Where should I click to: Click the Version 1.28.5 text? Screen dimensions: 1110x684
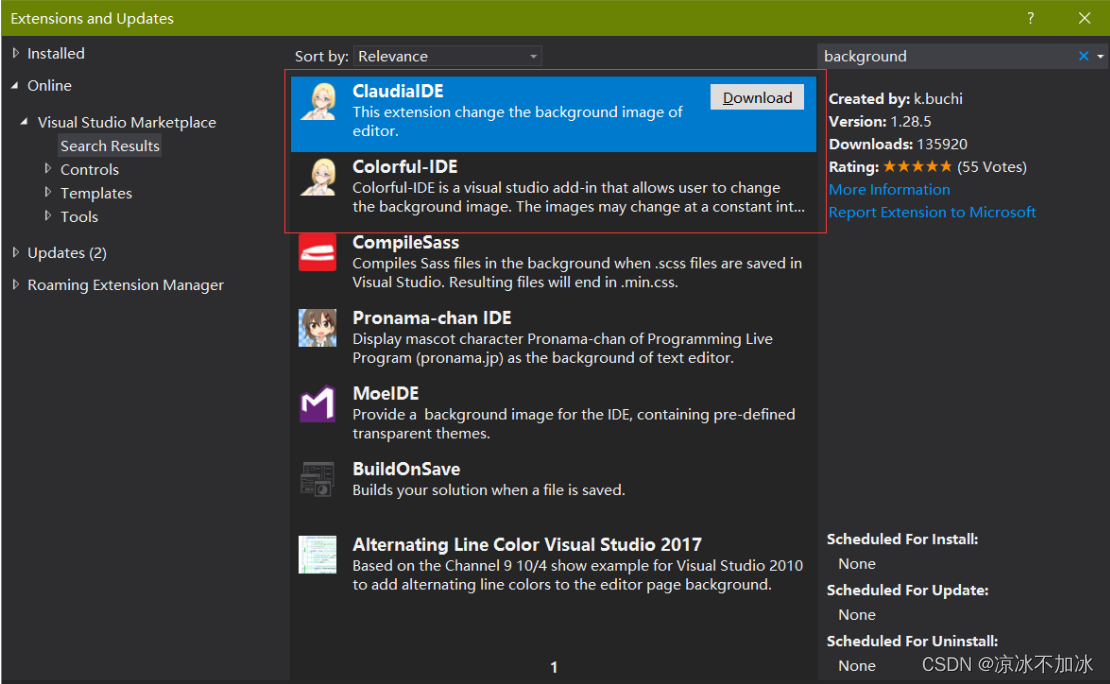click(880, 121)
